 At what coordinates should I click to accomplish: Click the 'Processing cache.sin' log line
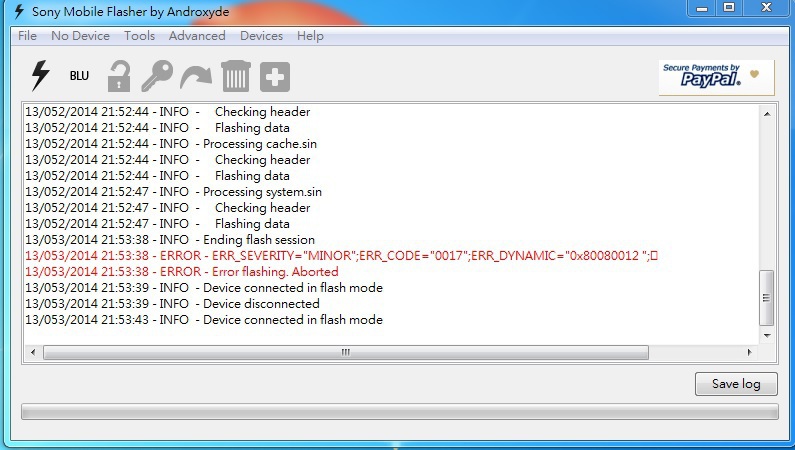171,144
